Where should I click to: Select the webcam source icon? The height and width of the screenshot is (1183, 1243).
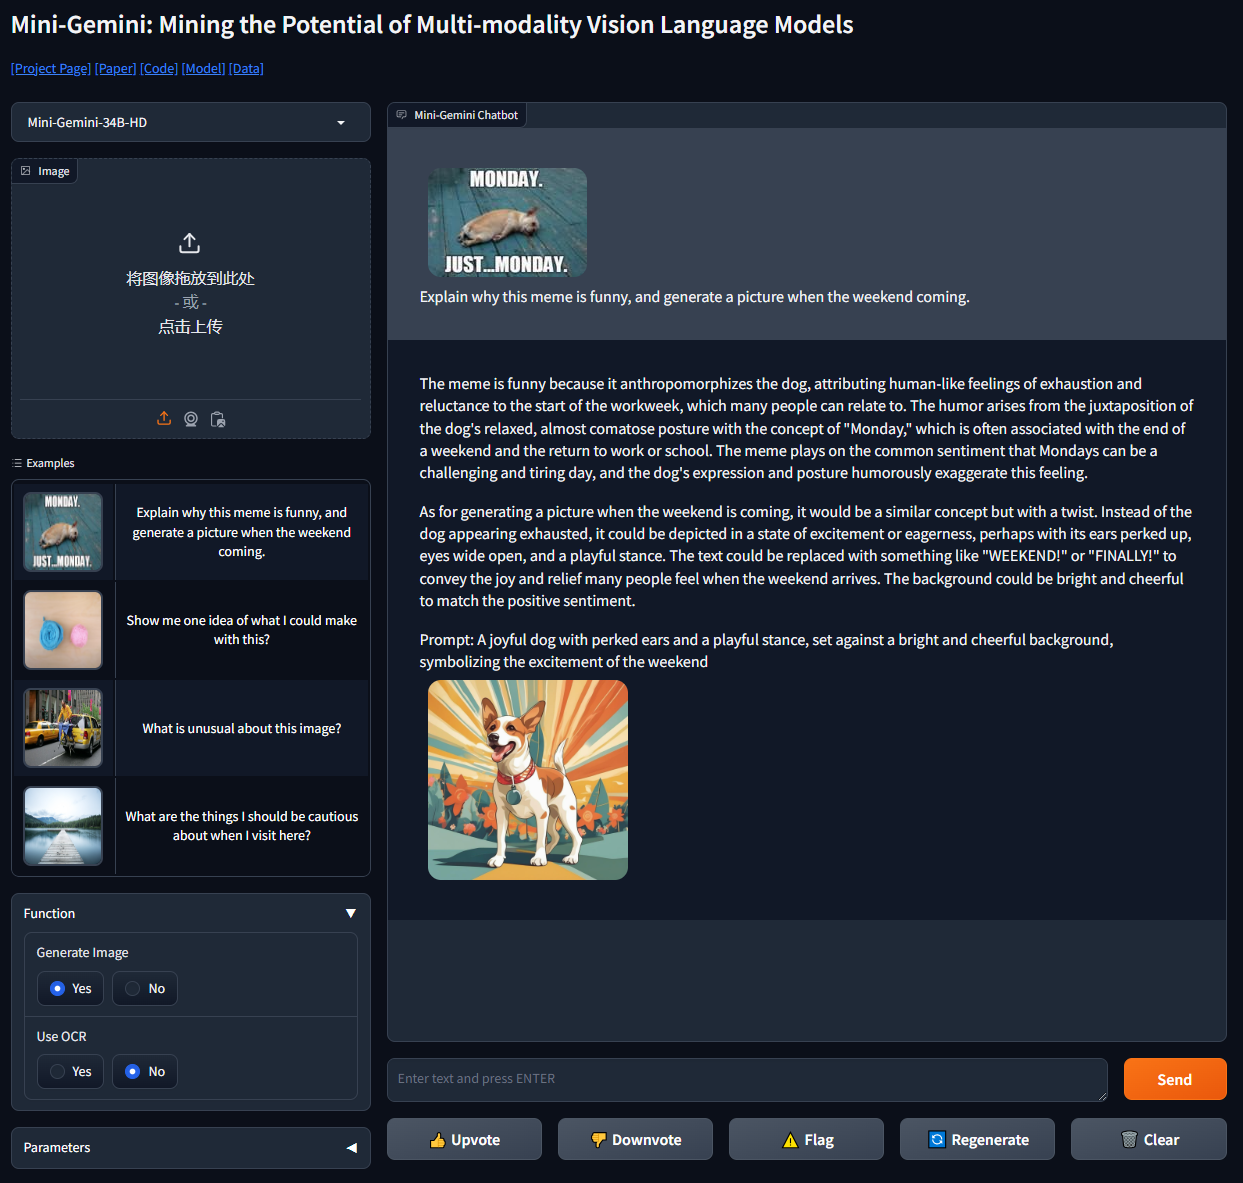[x=191, y=419]
